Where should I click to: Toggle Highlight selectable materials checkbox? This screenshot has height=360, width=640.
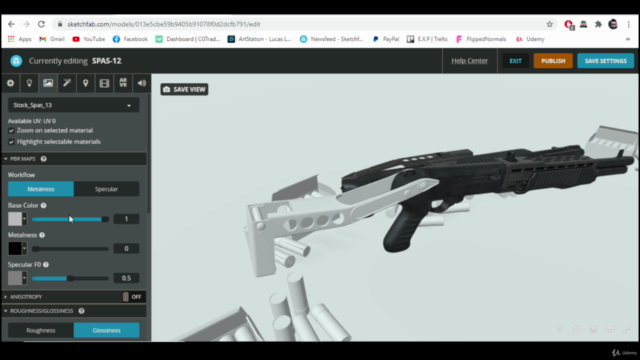(11, 142)
